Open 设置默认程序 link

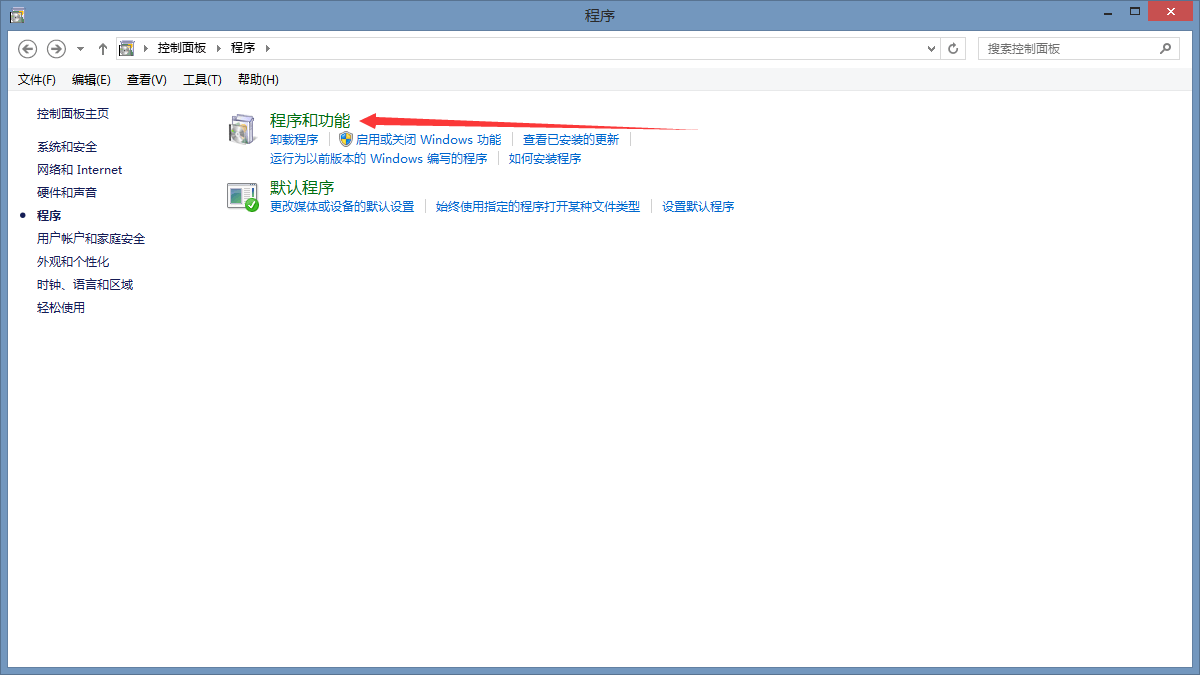[x=698, y=207]
